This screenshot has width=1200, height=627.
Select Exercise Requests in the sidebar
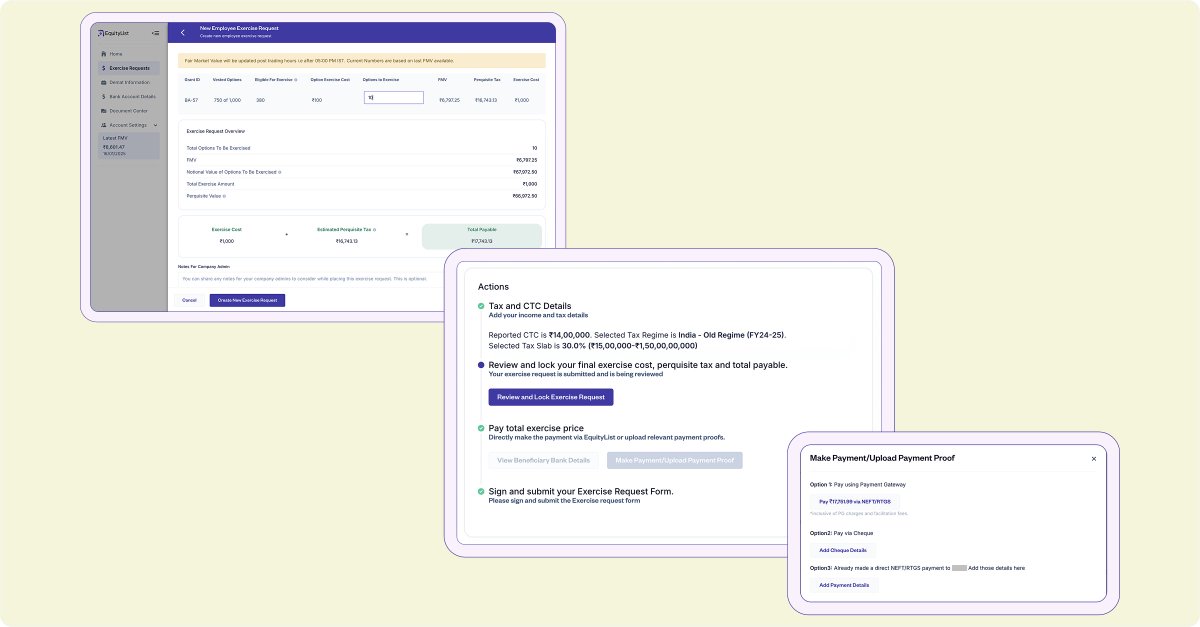[129, 68]
